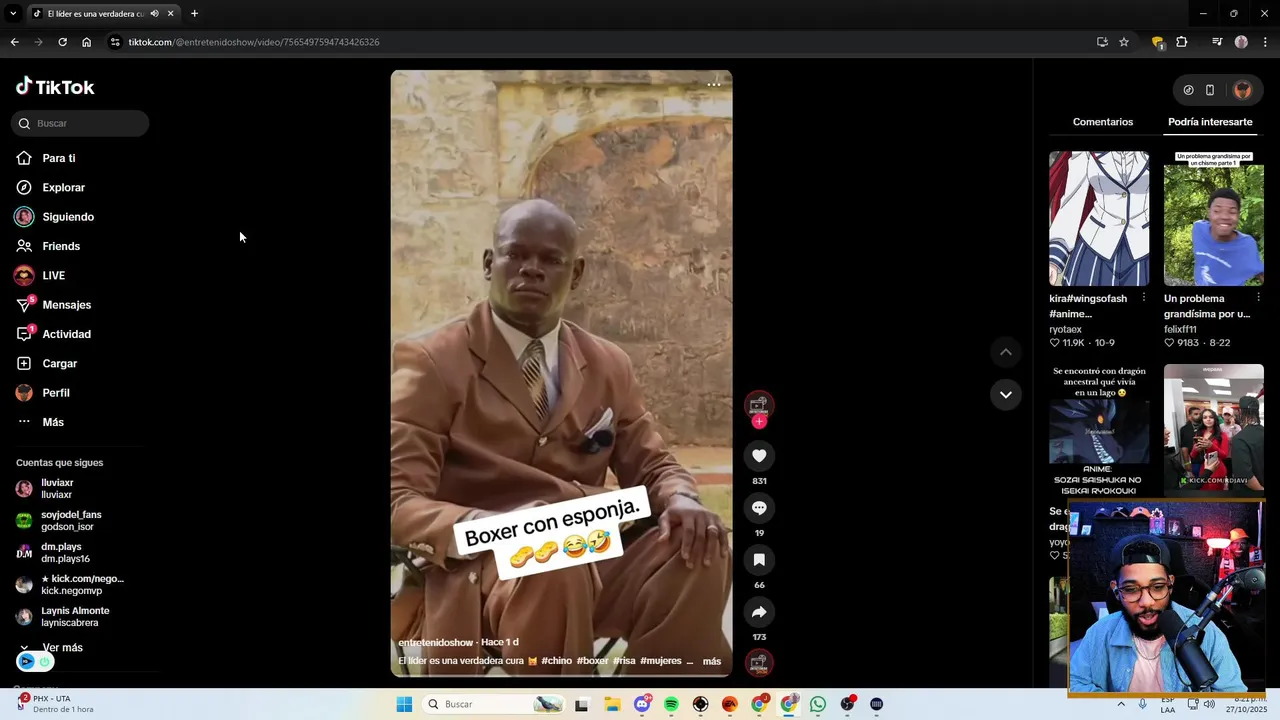Open kira#wingsofash anime video thumbnail
The height and width of the screenshot is (720, 1280).
tap(1099, 218)
